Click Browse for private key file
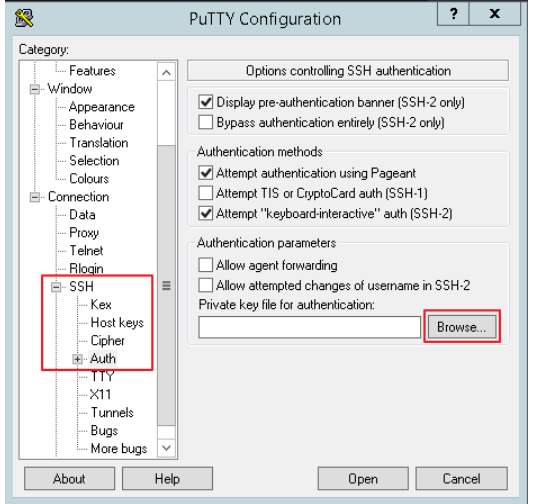Screen dimensions: 533x504 pos(462,327)
